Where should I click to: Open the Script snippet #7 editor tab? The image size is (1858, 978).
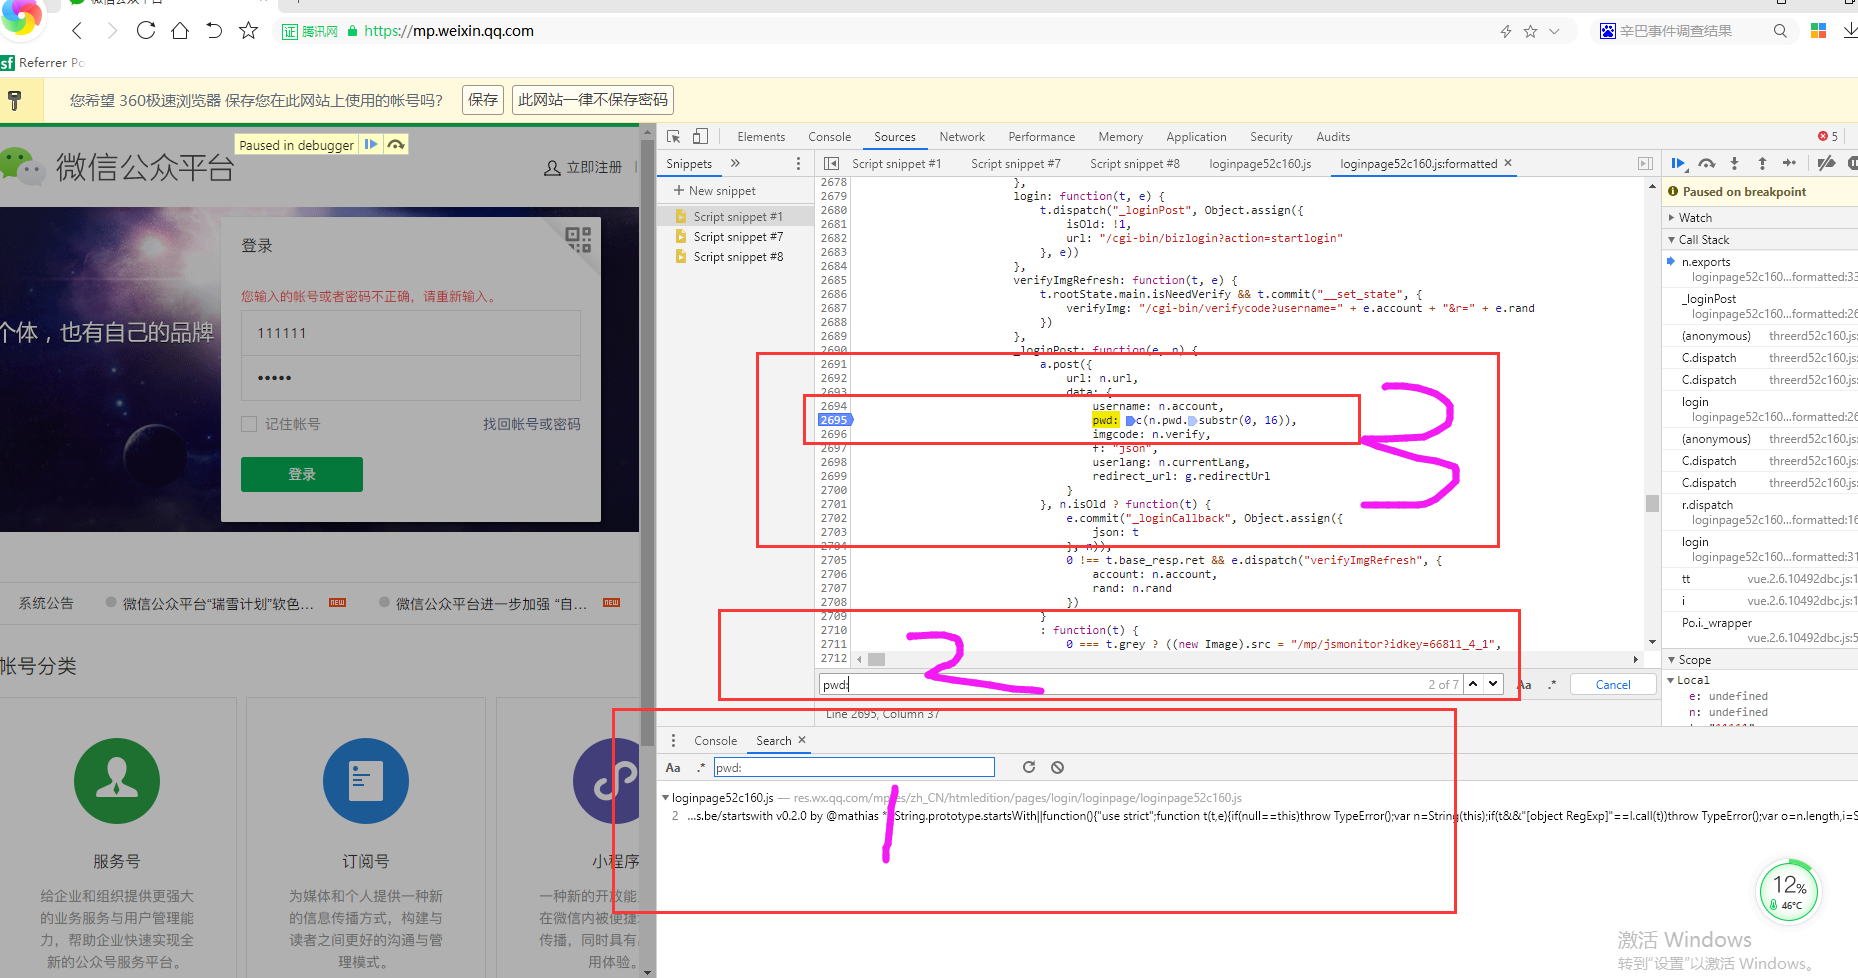(1015, 163)
